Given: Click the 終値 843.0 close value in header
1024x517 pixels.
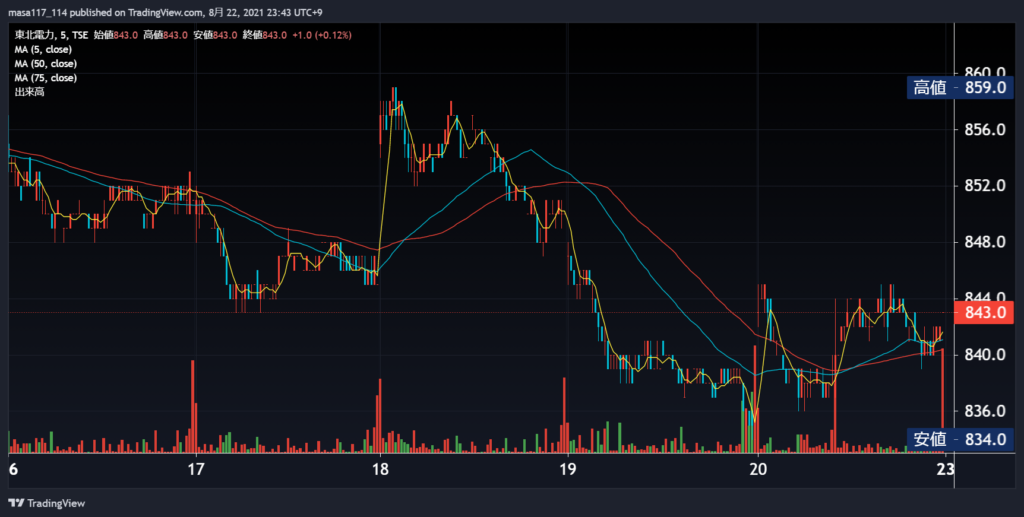Looking at the screenshot, I should pyautogui.click(x=264, y=35).
